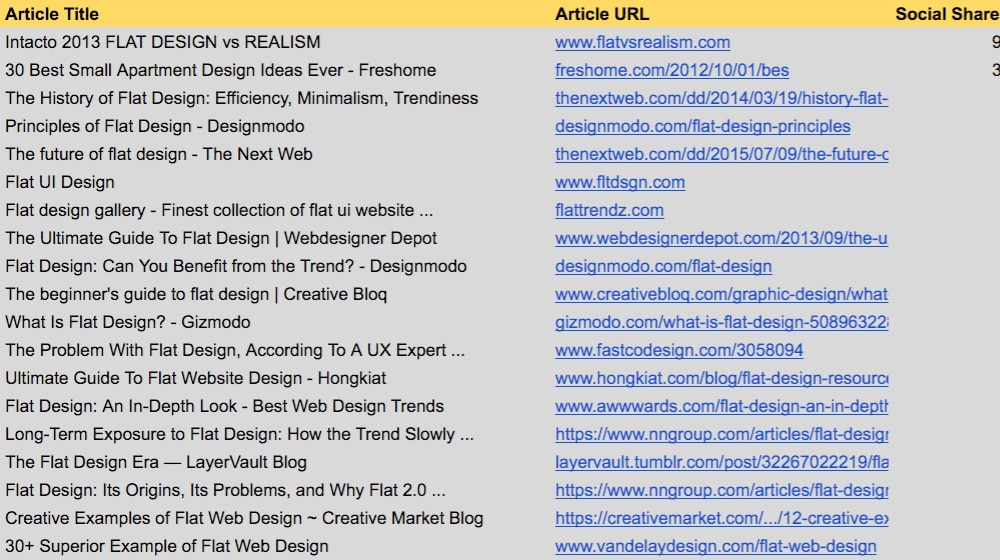Screen dimensions: 1000x560
Task: Open the www.fastcodesign.com/3058094 link
Action: coord(679,351)
